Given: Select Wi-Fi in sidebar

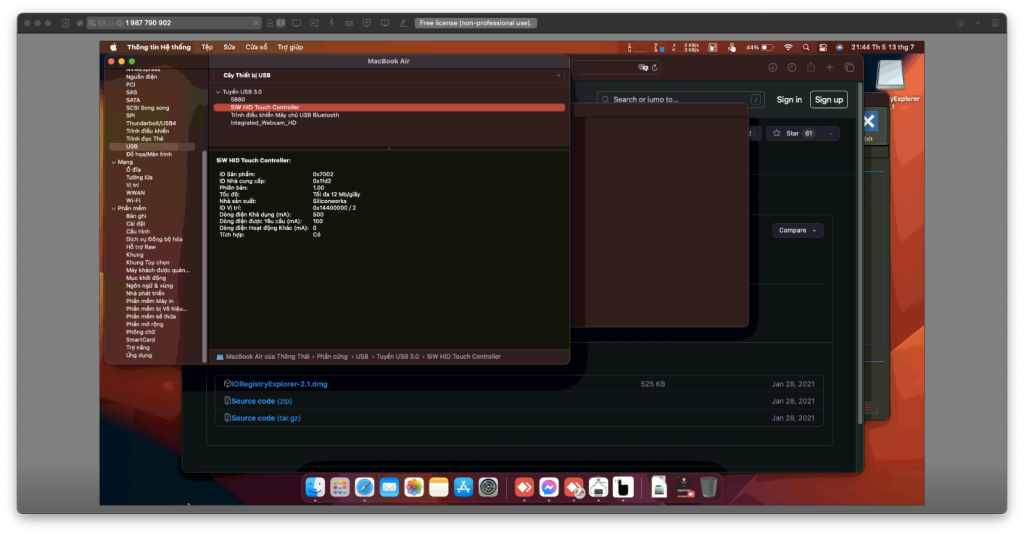Looking at the screenshot, I should tap(133, 201).
